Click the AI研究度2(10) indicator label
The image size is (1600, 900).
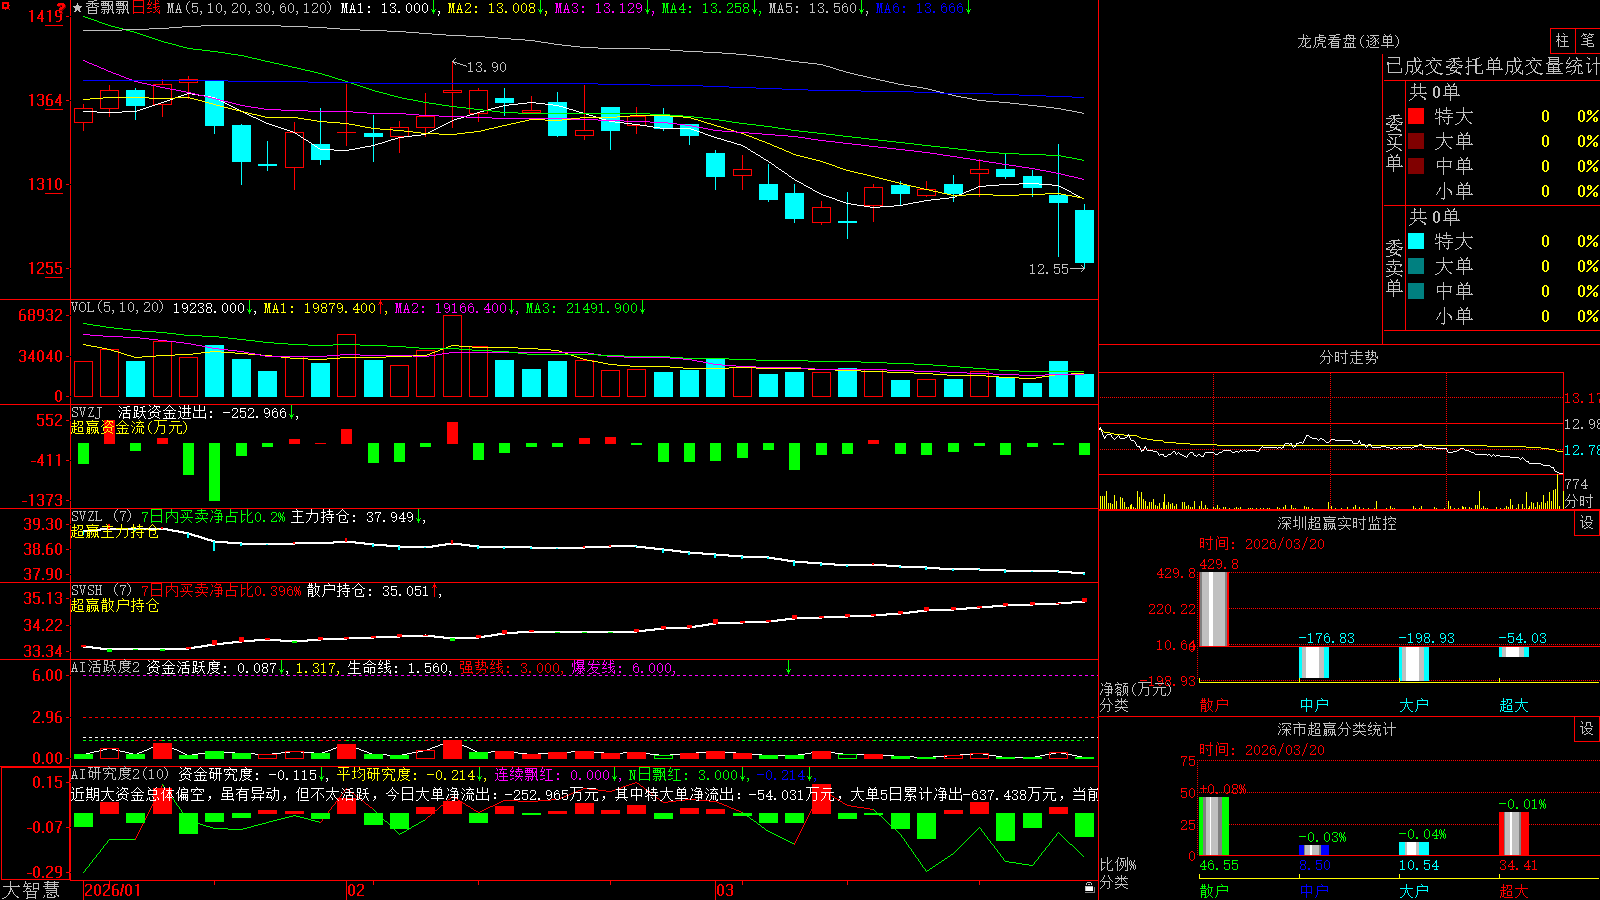pyautogui.click(x=121, y=774)
